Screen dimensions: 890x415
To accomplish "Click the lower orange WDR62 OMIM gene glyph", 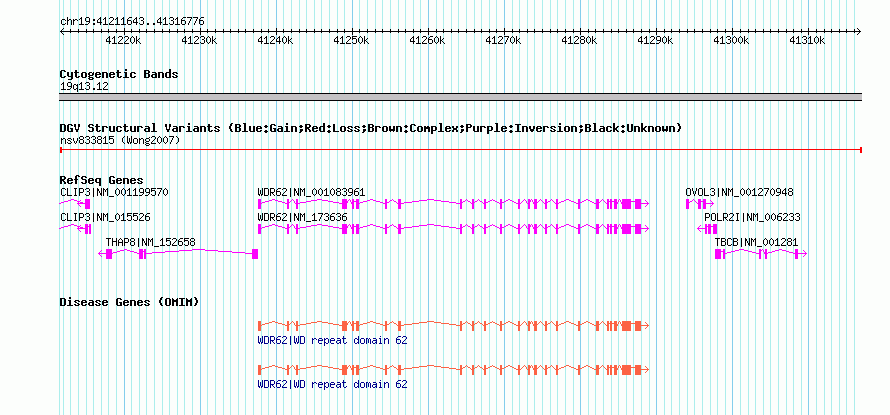I will [453, 370].
